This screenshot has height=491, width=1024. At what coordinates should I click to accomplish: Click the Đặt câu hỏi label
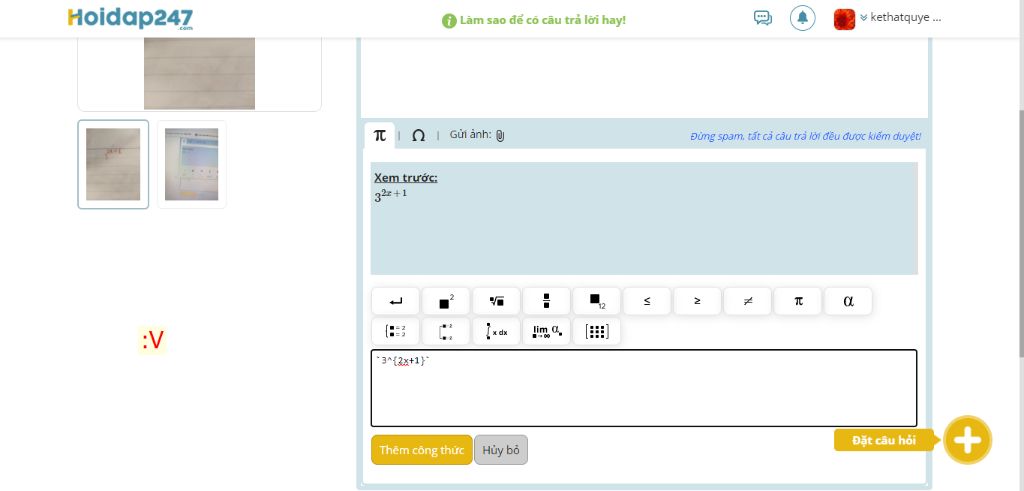click(x=884, y=440)
